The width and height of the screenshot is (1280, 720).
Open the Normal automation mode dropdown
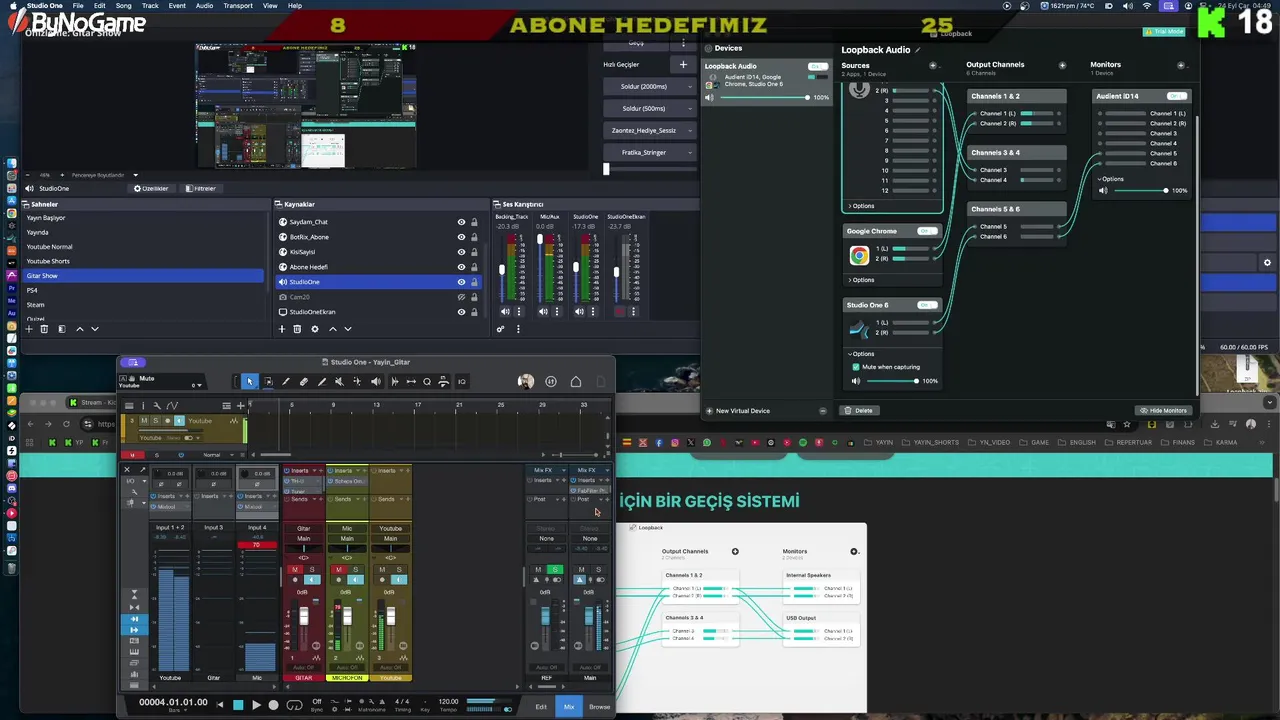tap(218, 455)
